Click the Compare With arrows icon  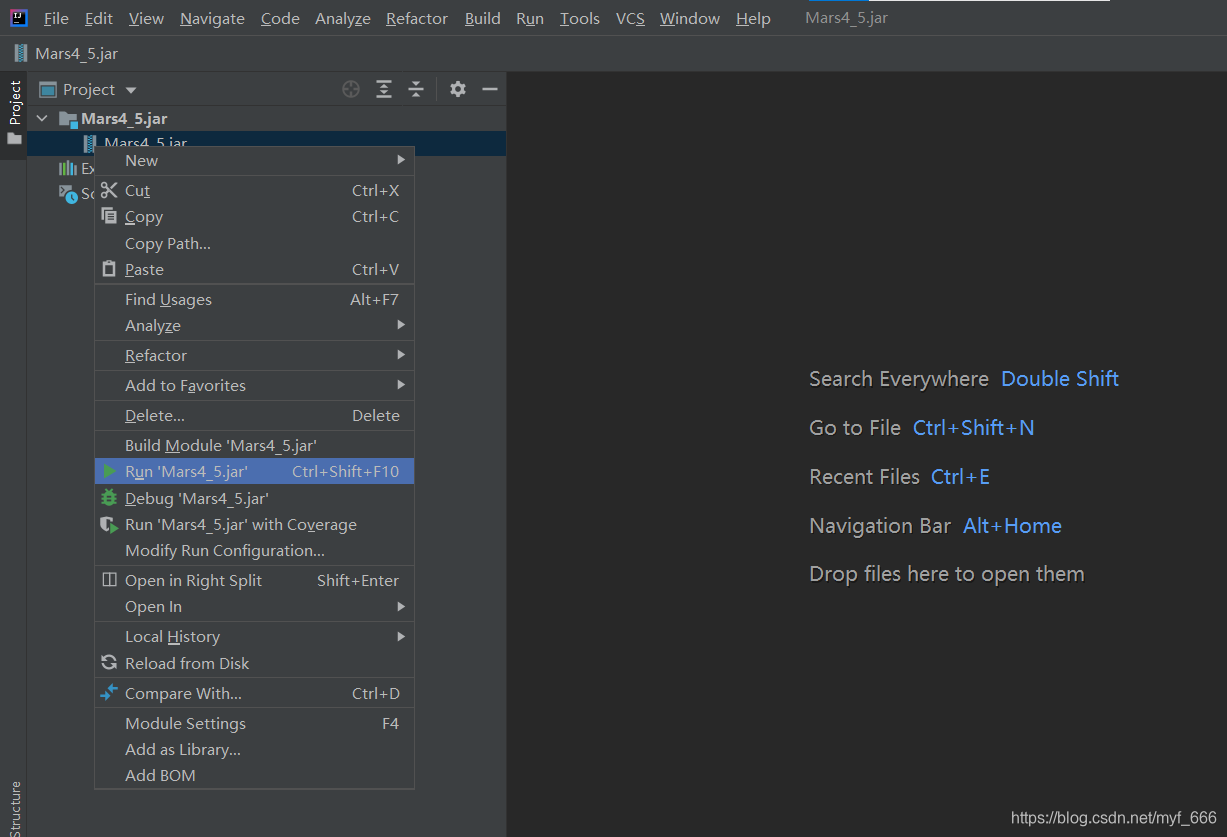(x=109, y=692)
